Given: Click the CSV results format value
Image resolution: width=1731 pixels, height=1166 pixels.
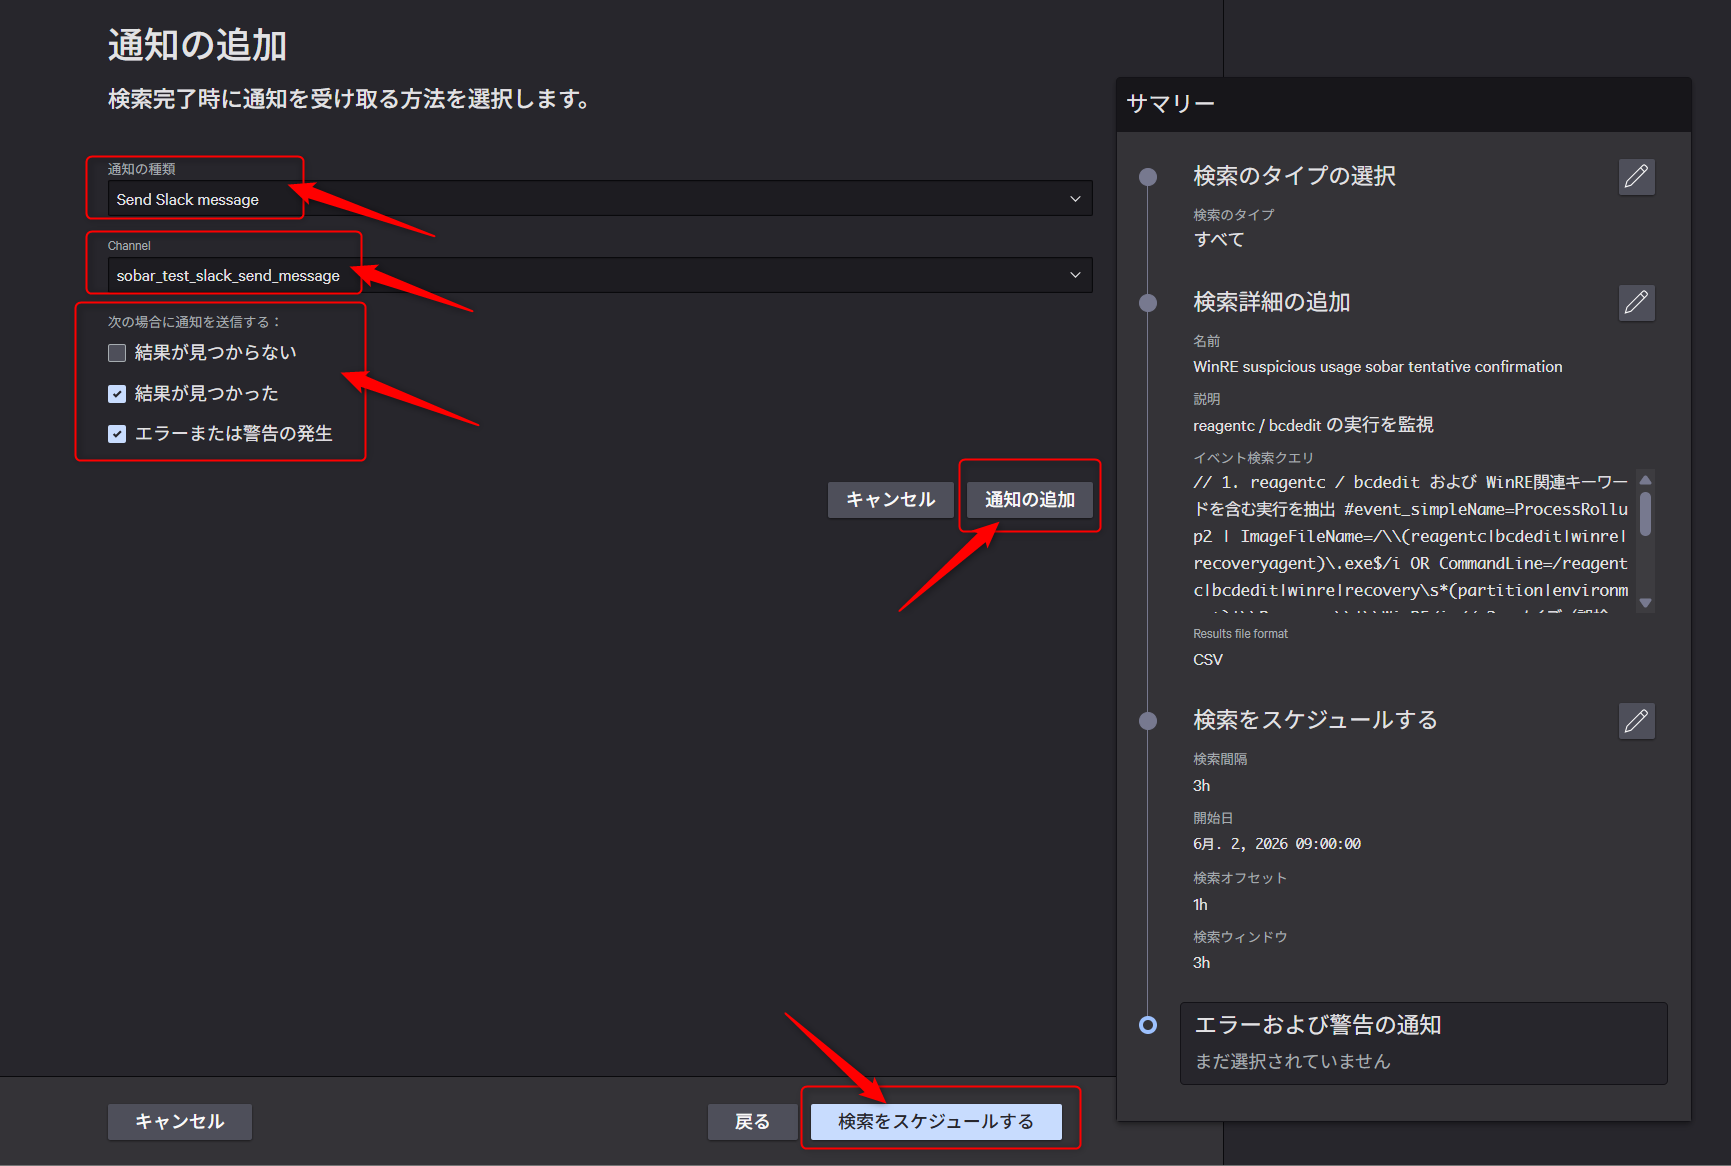Looking at the screenshot, I should 1207,660.
